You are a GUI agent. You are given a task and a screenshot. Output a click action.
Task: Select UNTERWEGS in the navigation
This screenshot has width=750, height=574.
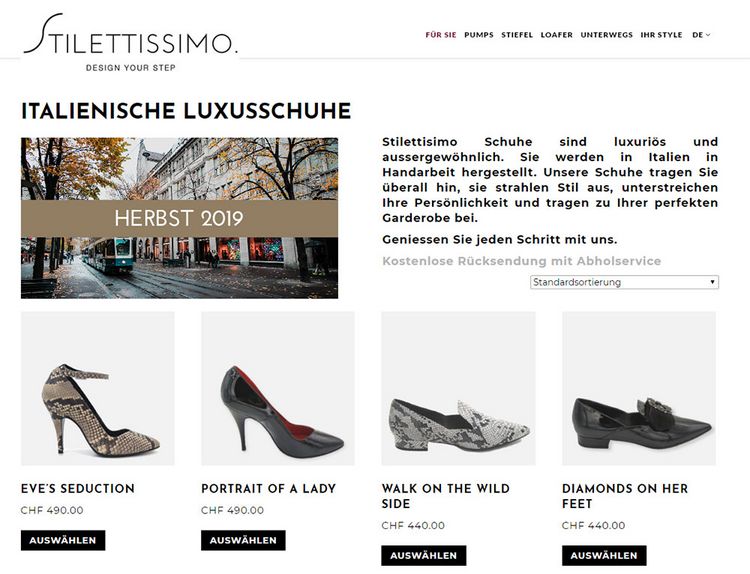(x=607, y=35)
